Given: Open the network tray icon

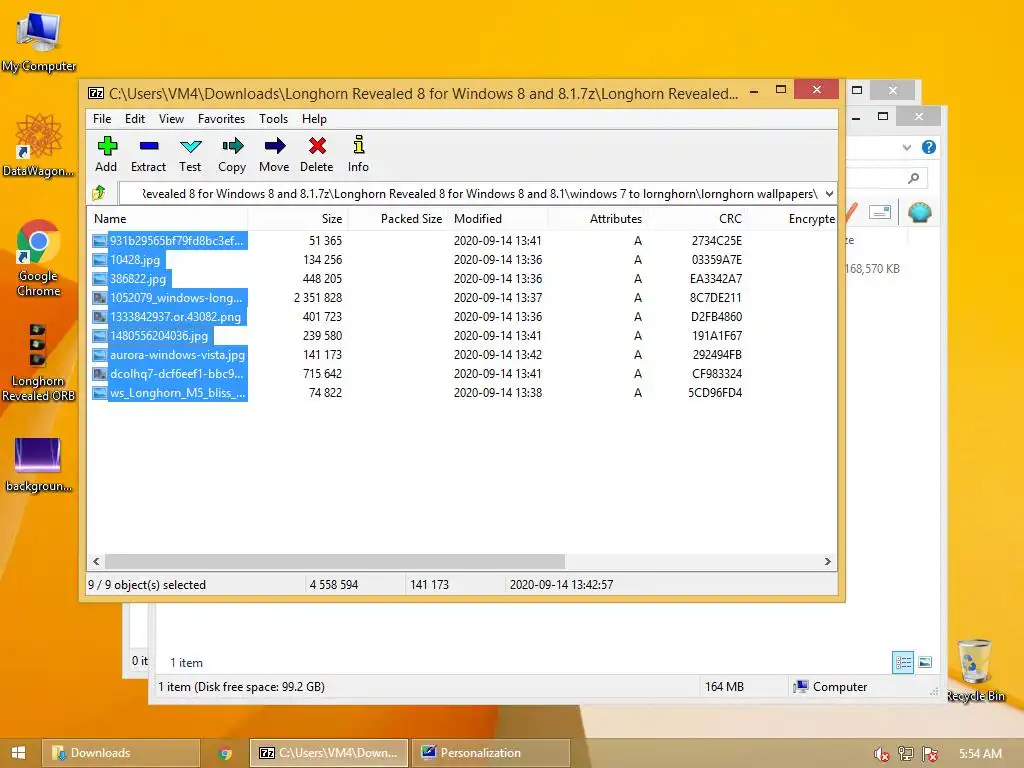Looking at the screenshot, I should coord(906,754).
